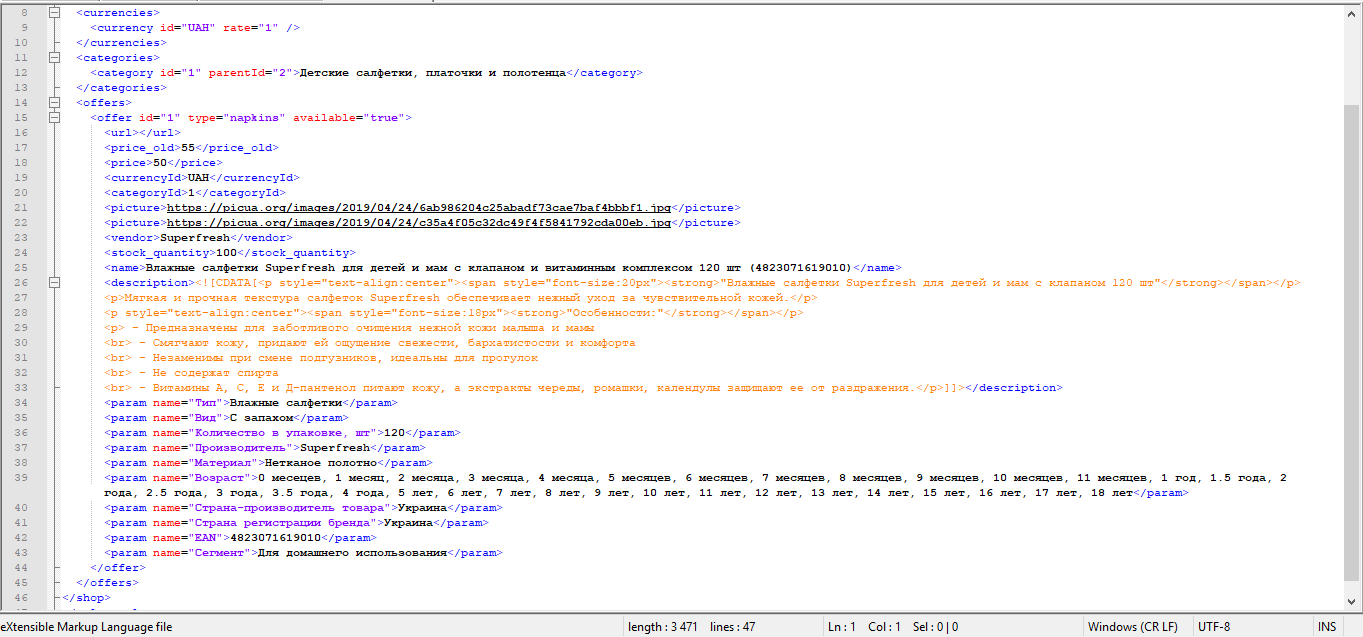Click line number 39 in the margin
Image resolution: width=1363 pixels, height=637 pixels.
21,478
